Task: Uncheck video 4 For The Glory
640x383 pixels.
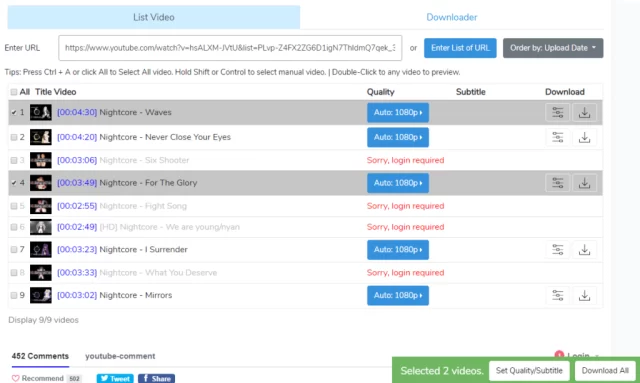Action: [14, 183]
